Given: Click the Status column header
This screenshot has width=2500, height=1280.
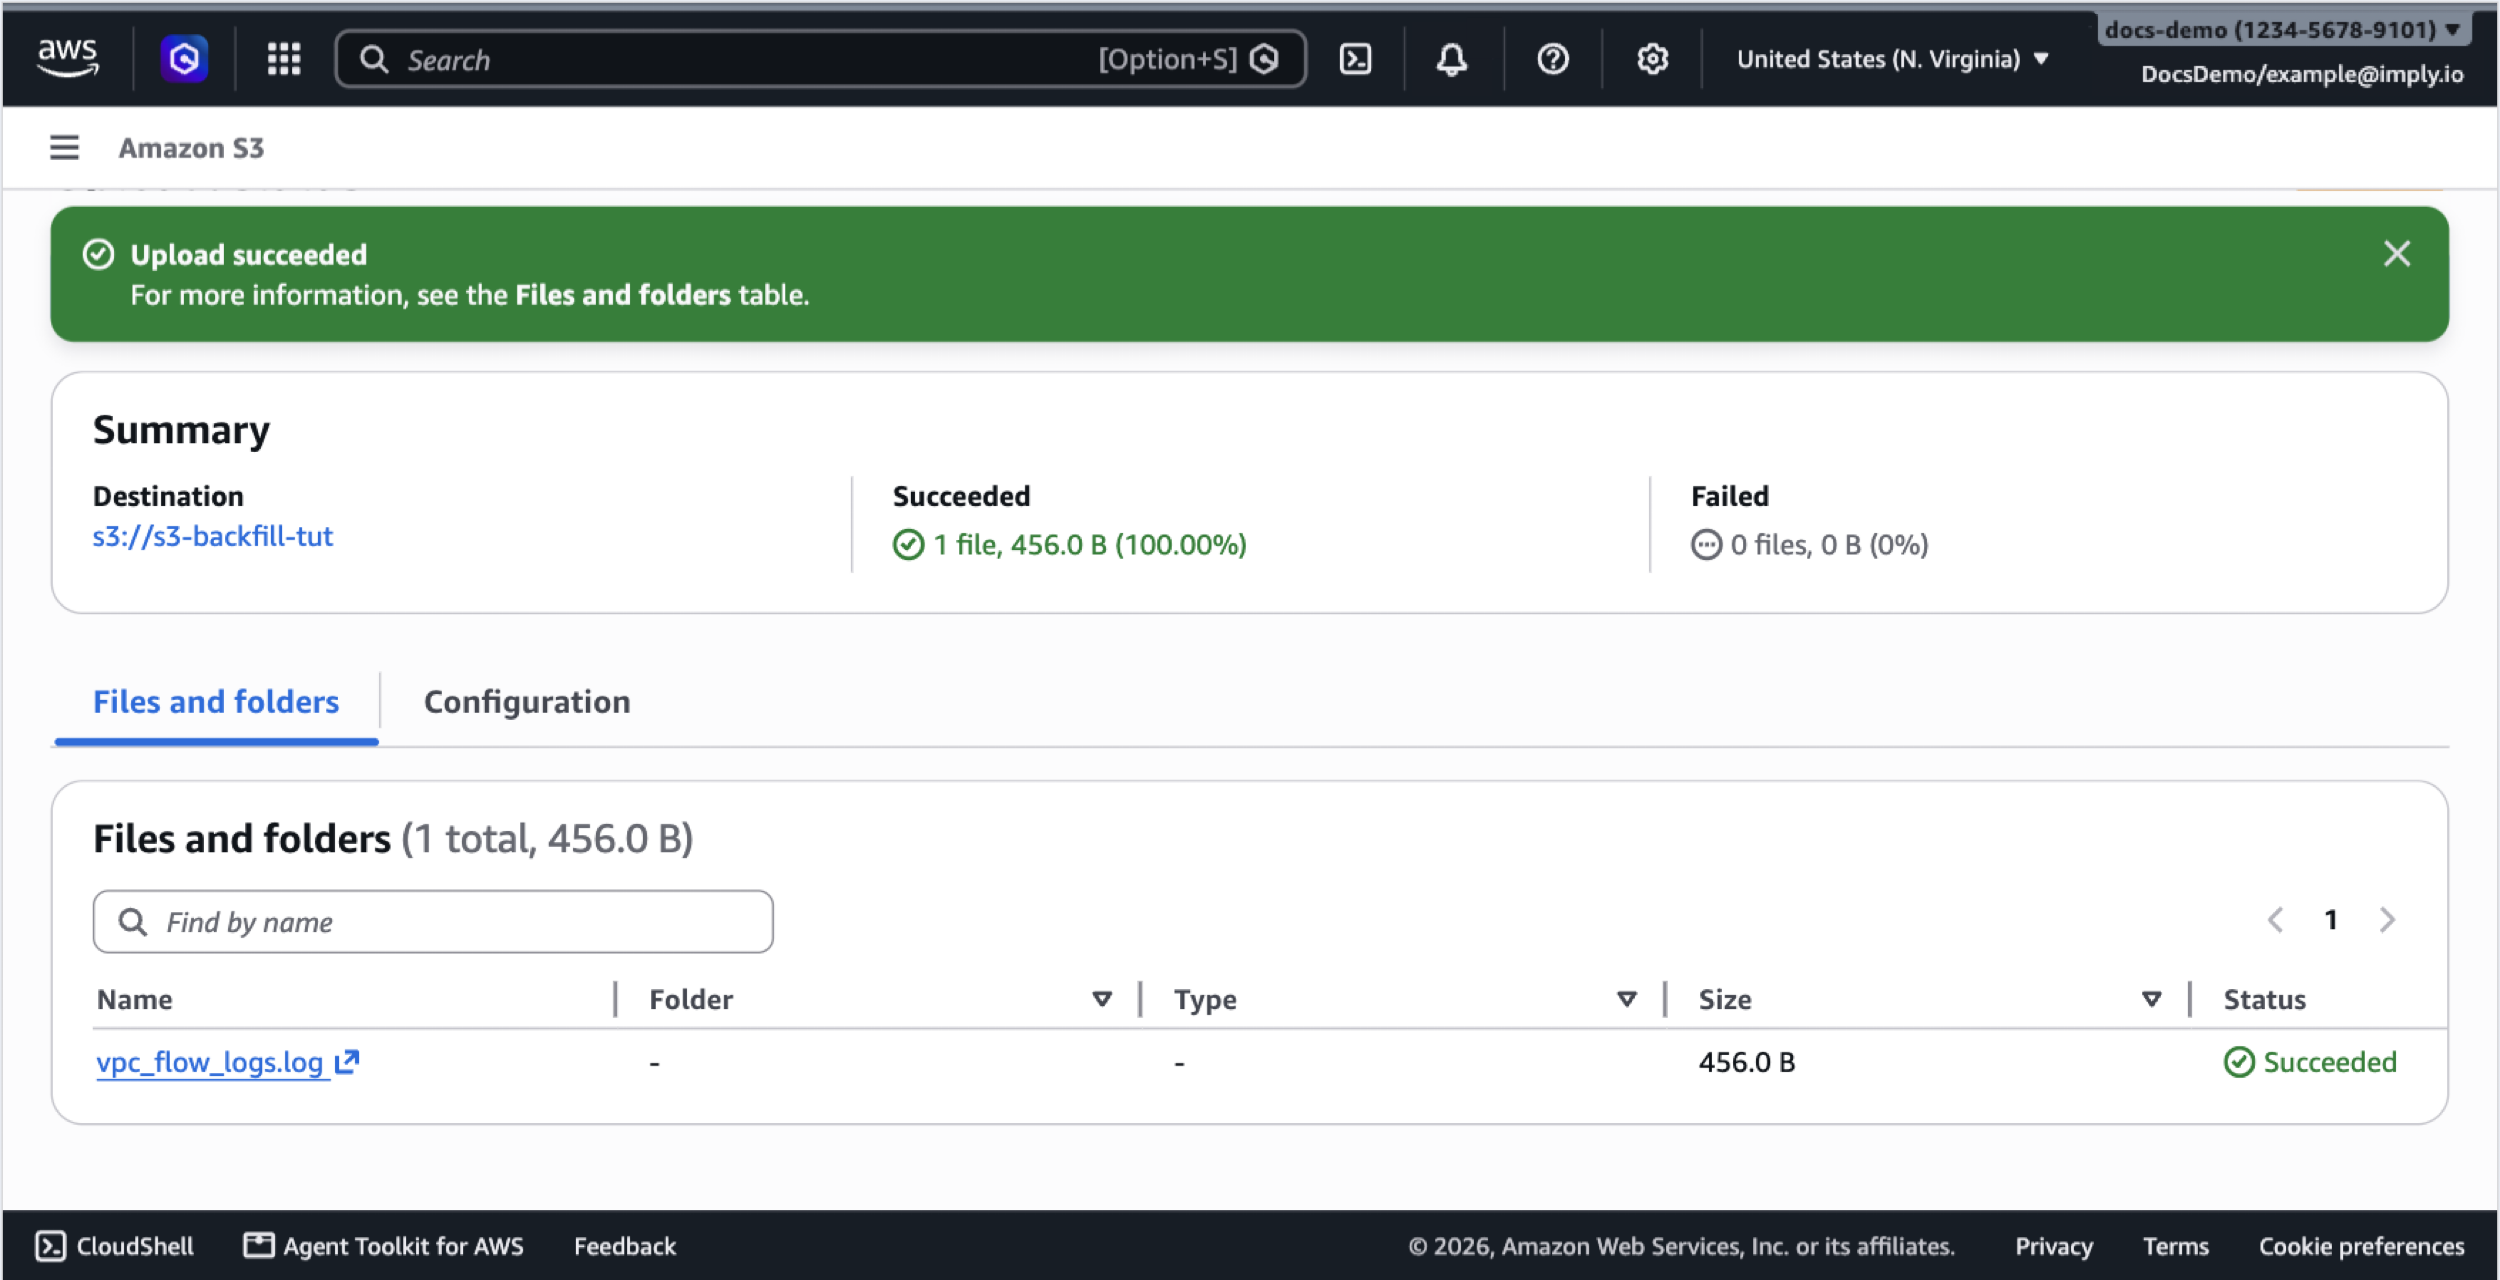Looking at the screenshot, I should click(x=2264, y=999).
